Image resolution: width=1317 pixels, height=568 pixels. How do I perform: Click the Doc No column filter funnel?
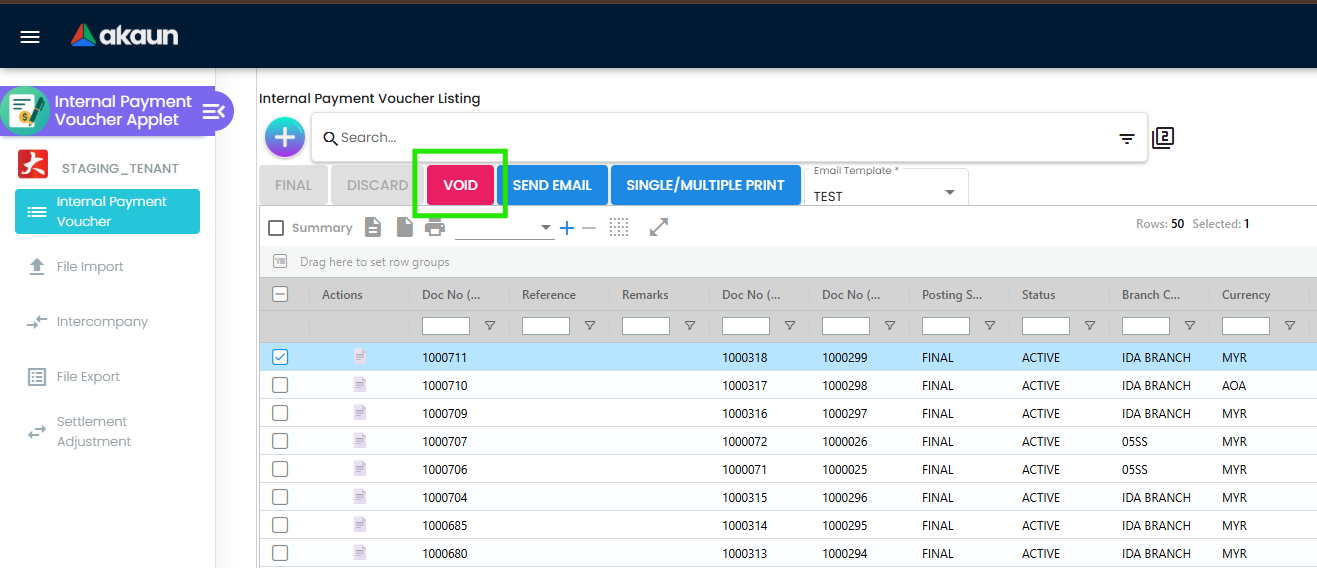(490, 326)
